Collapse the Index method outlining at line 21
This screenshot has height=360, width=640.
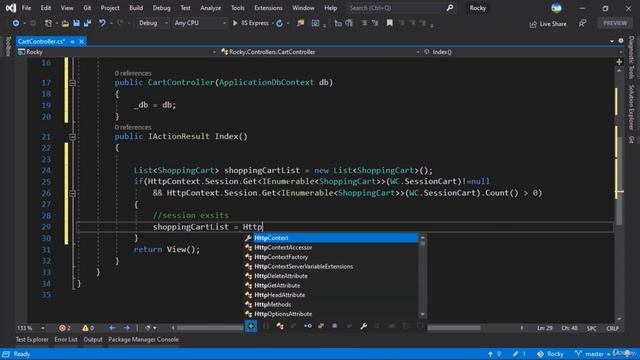(x=72, y=137)
